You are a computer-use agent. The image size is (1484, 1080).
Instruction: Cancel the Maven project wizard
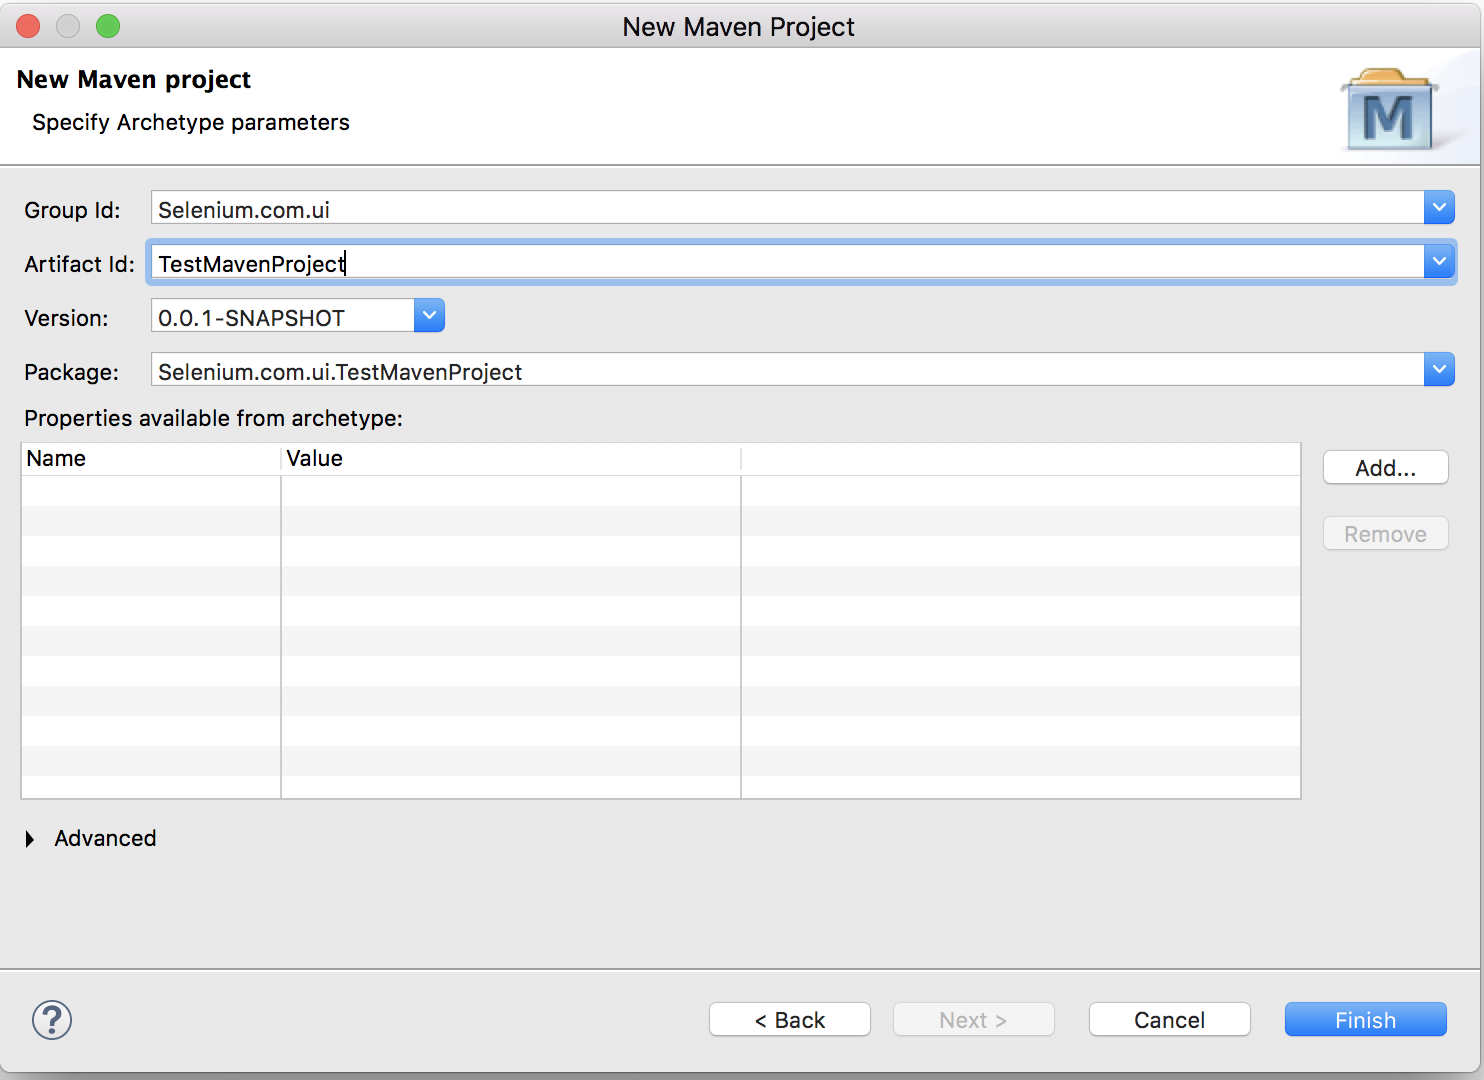click(x=1169, y=1019)
